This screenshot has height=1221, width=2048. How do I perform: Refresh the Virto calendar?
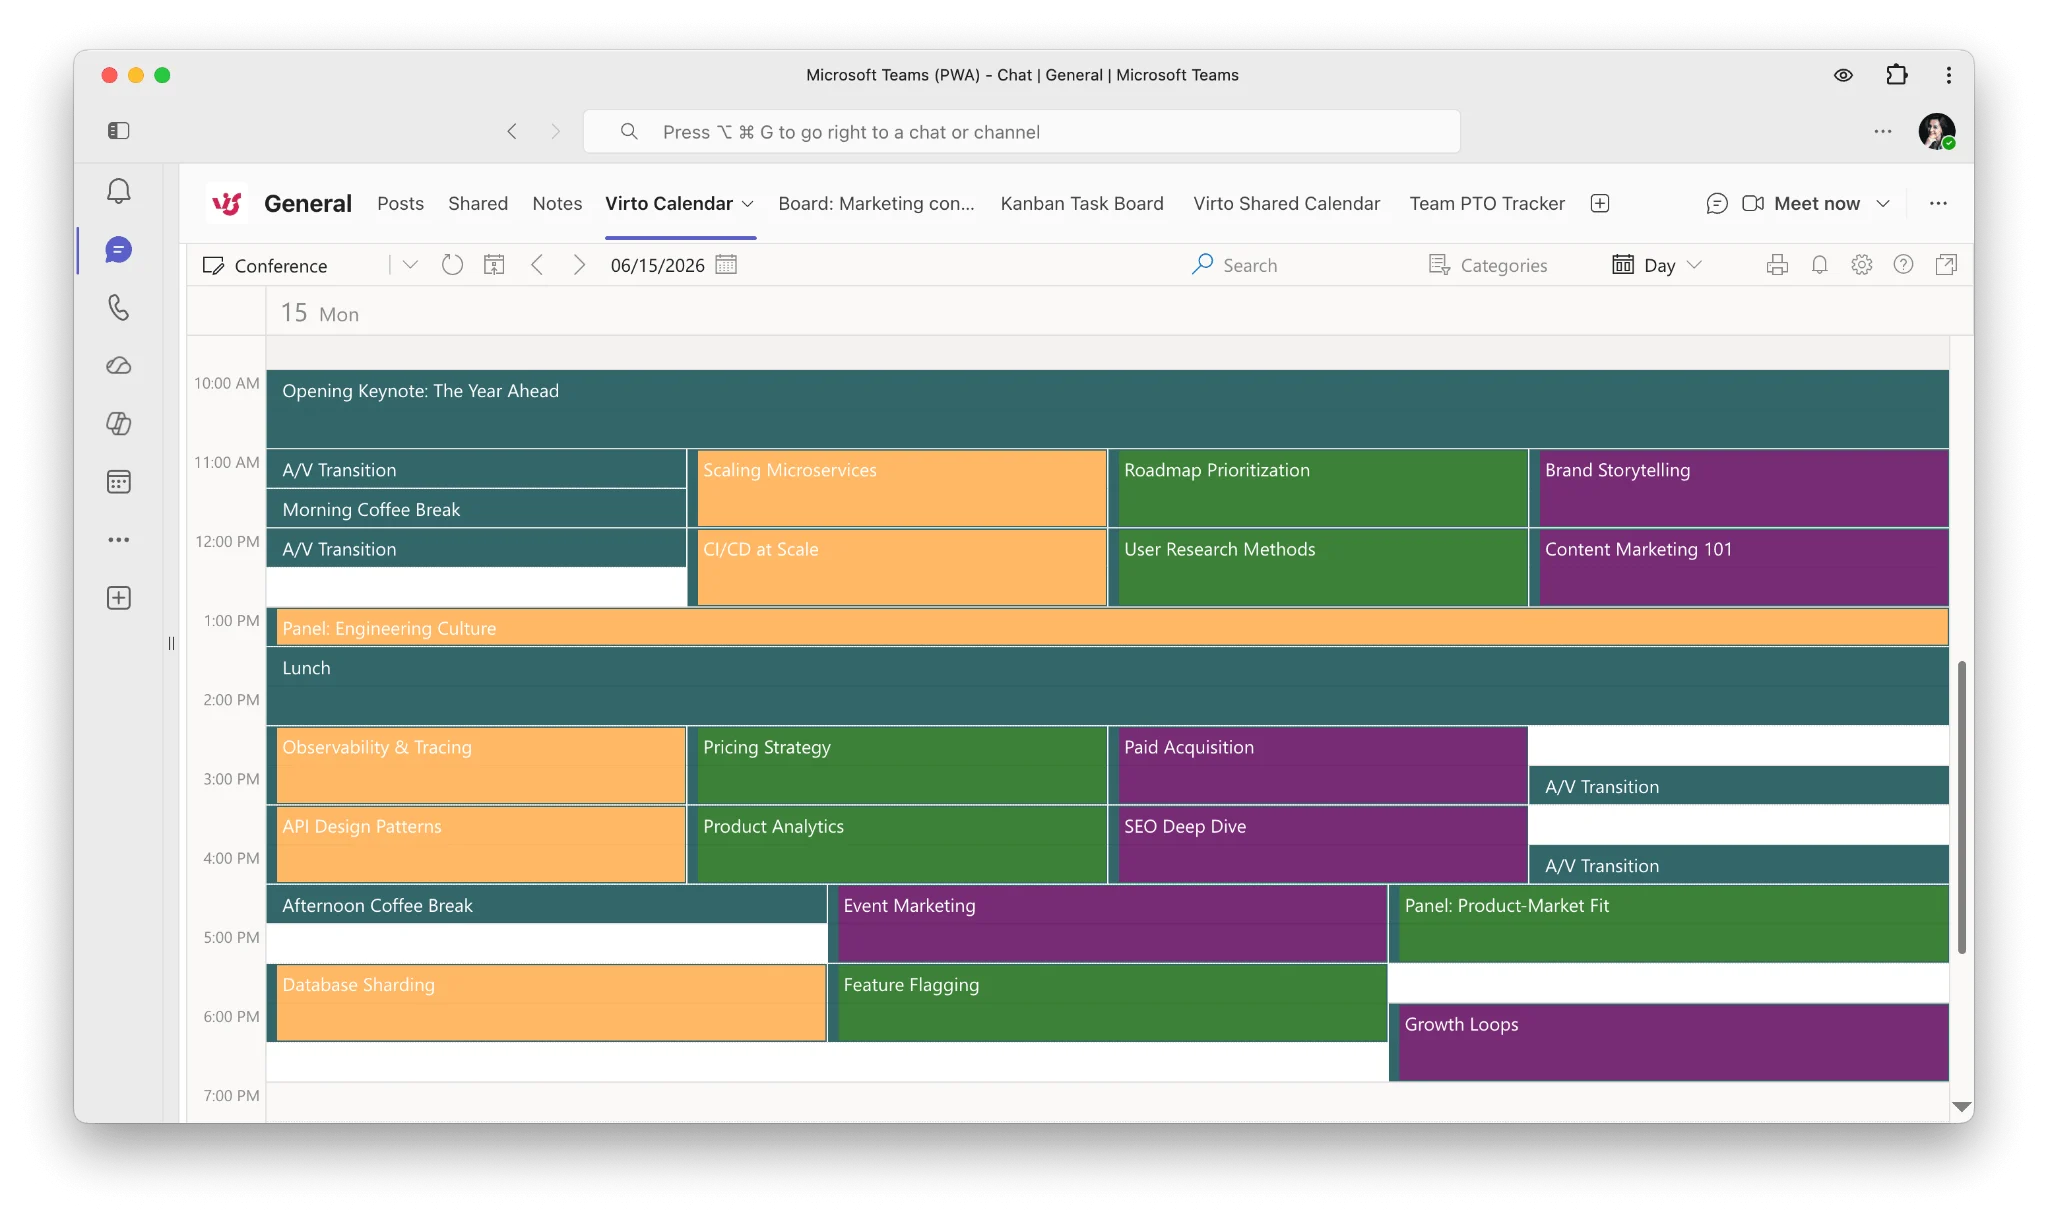452,265
